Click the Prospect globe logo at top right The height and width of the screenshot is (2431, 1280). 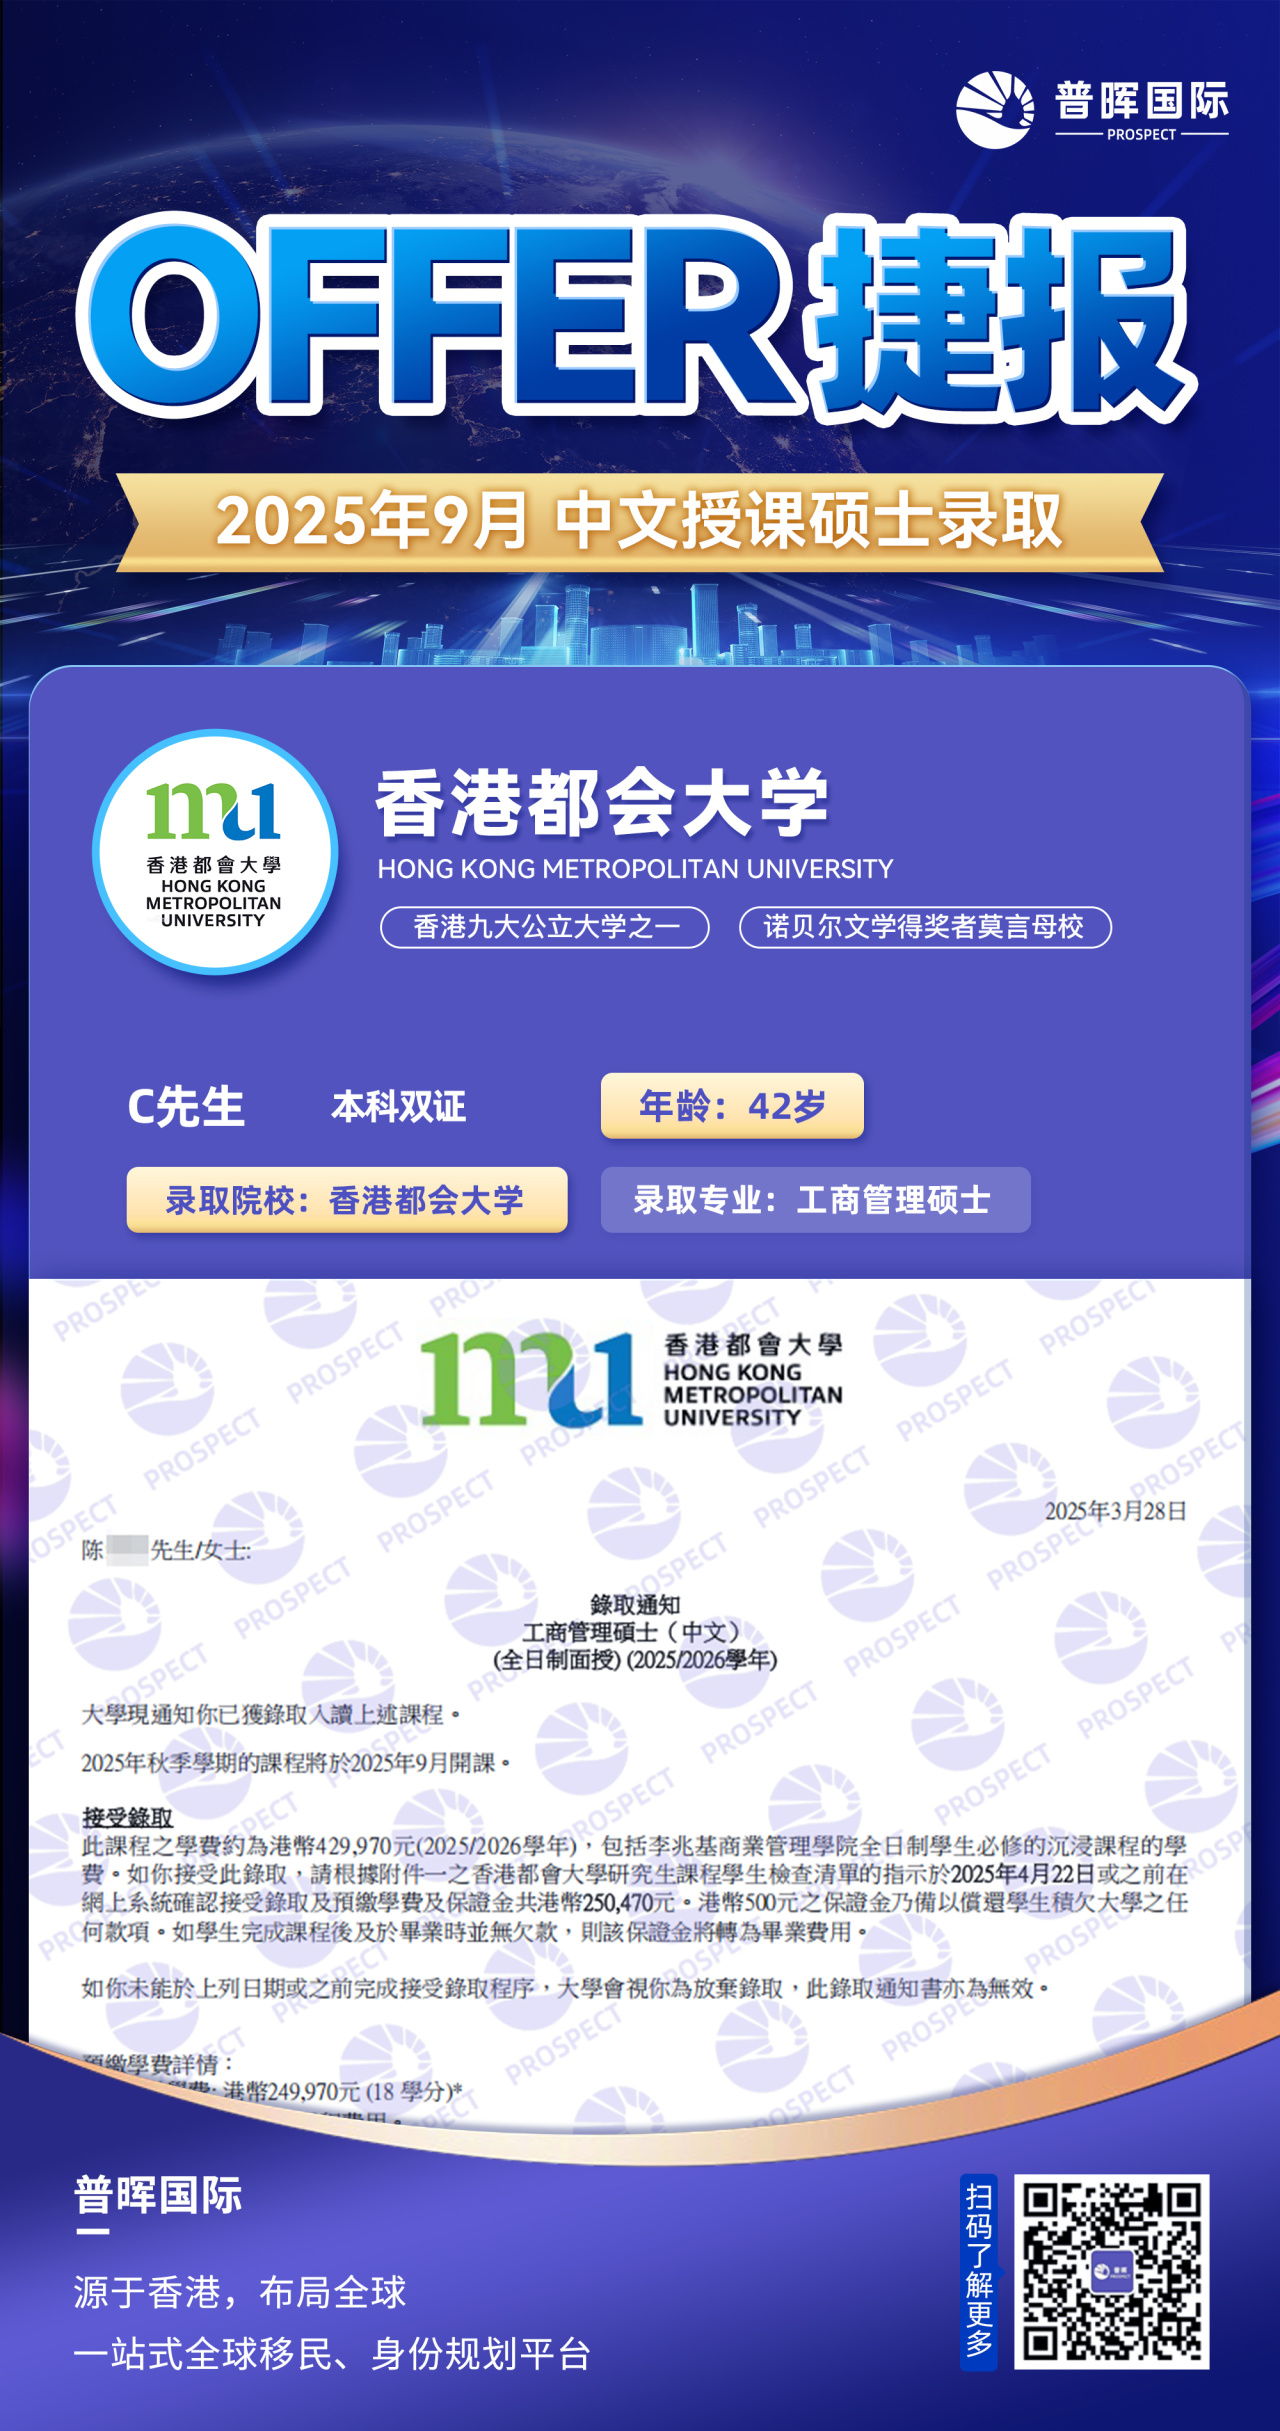click(x=994, y=109)
